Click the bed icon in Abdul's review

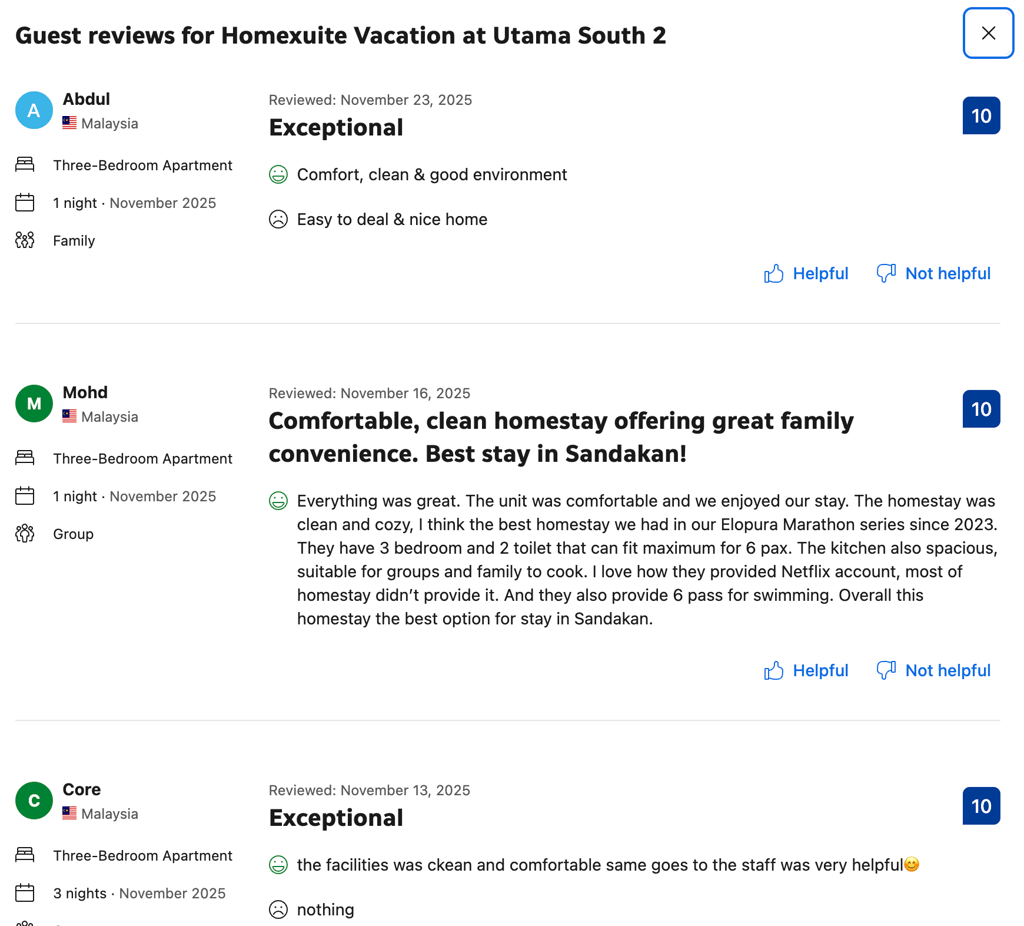25,165
